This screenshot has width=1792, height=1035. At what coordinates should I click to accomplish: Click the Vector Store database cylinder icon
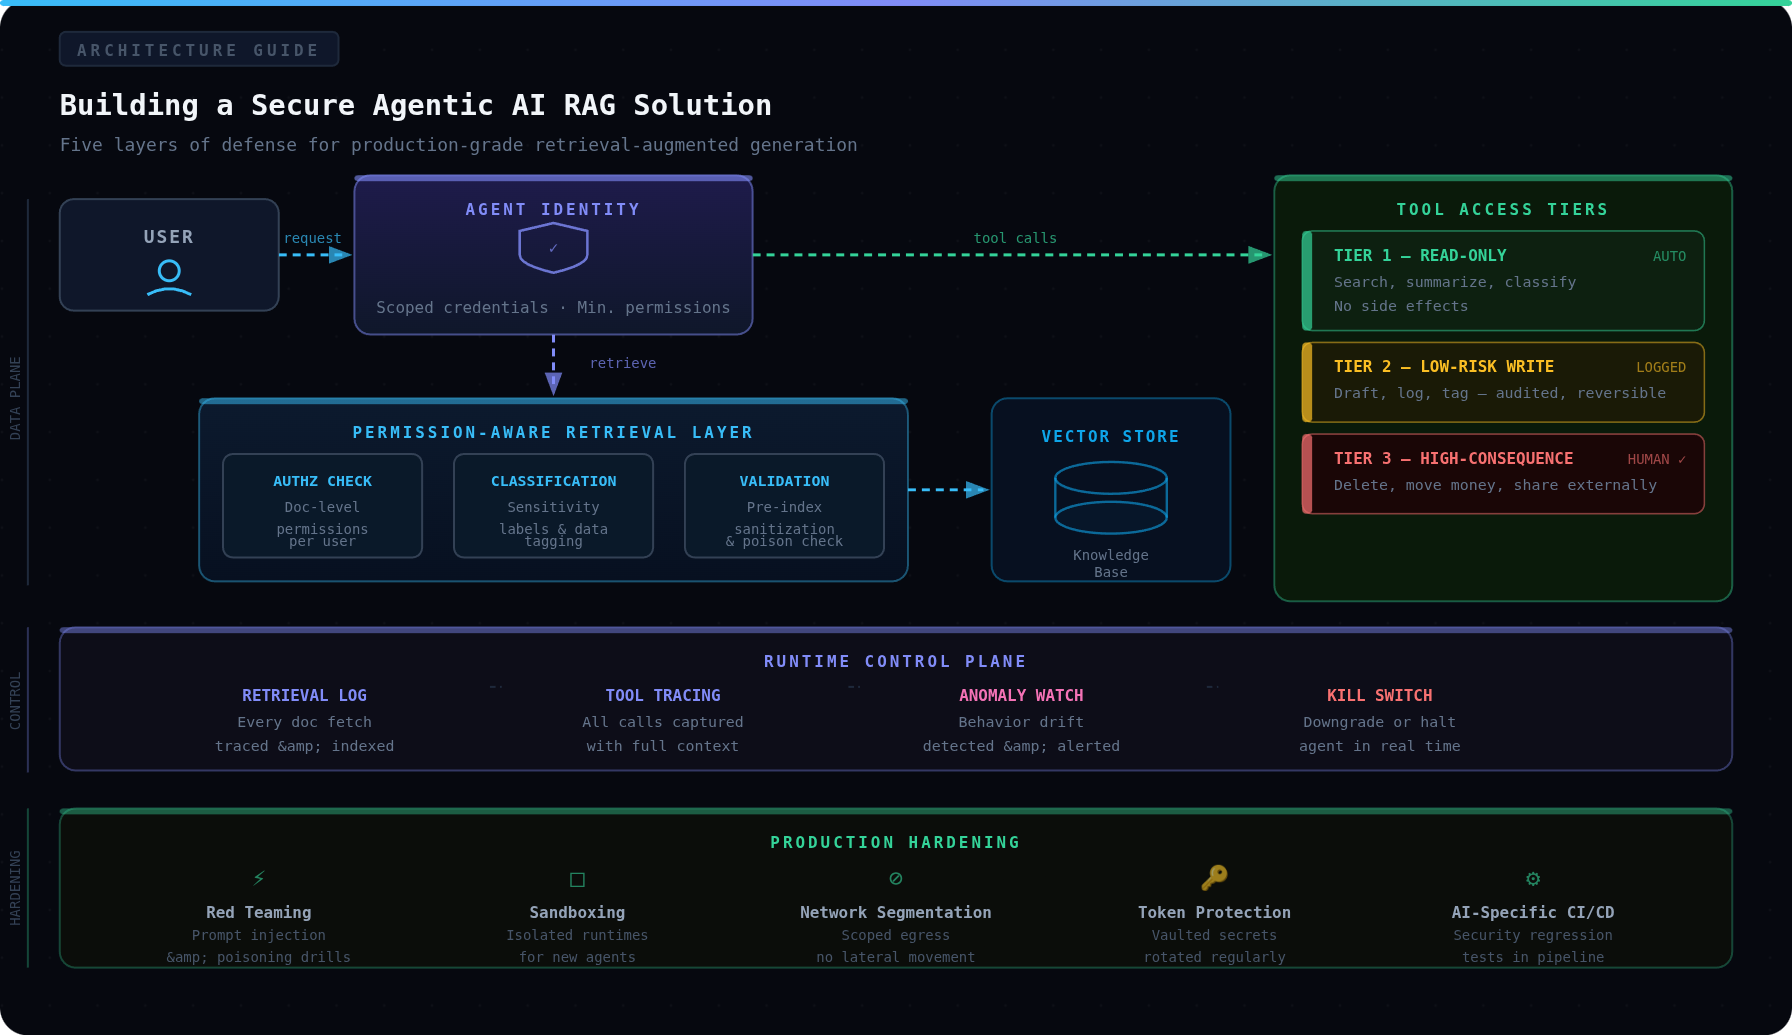pyautogui.click(x=1111, y=498)
